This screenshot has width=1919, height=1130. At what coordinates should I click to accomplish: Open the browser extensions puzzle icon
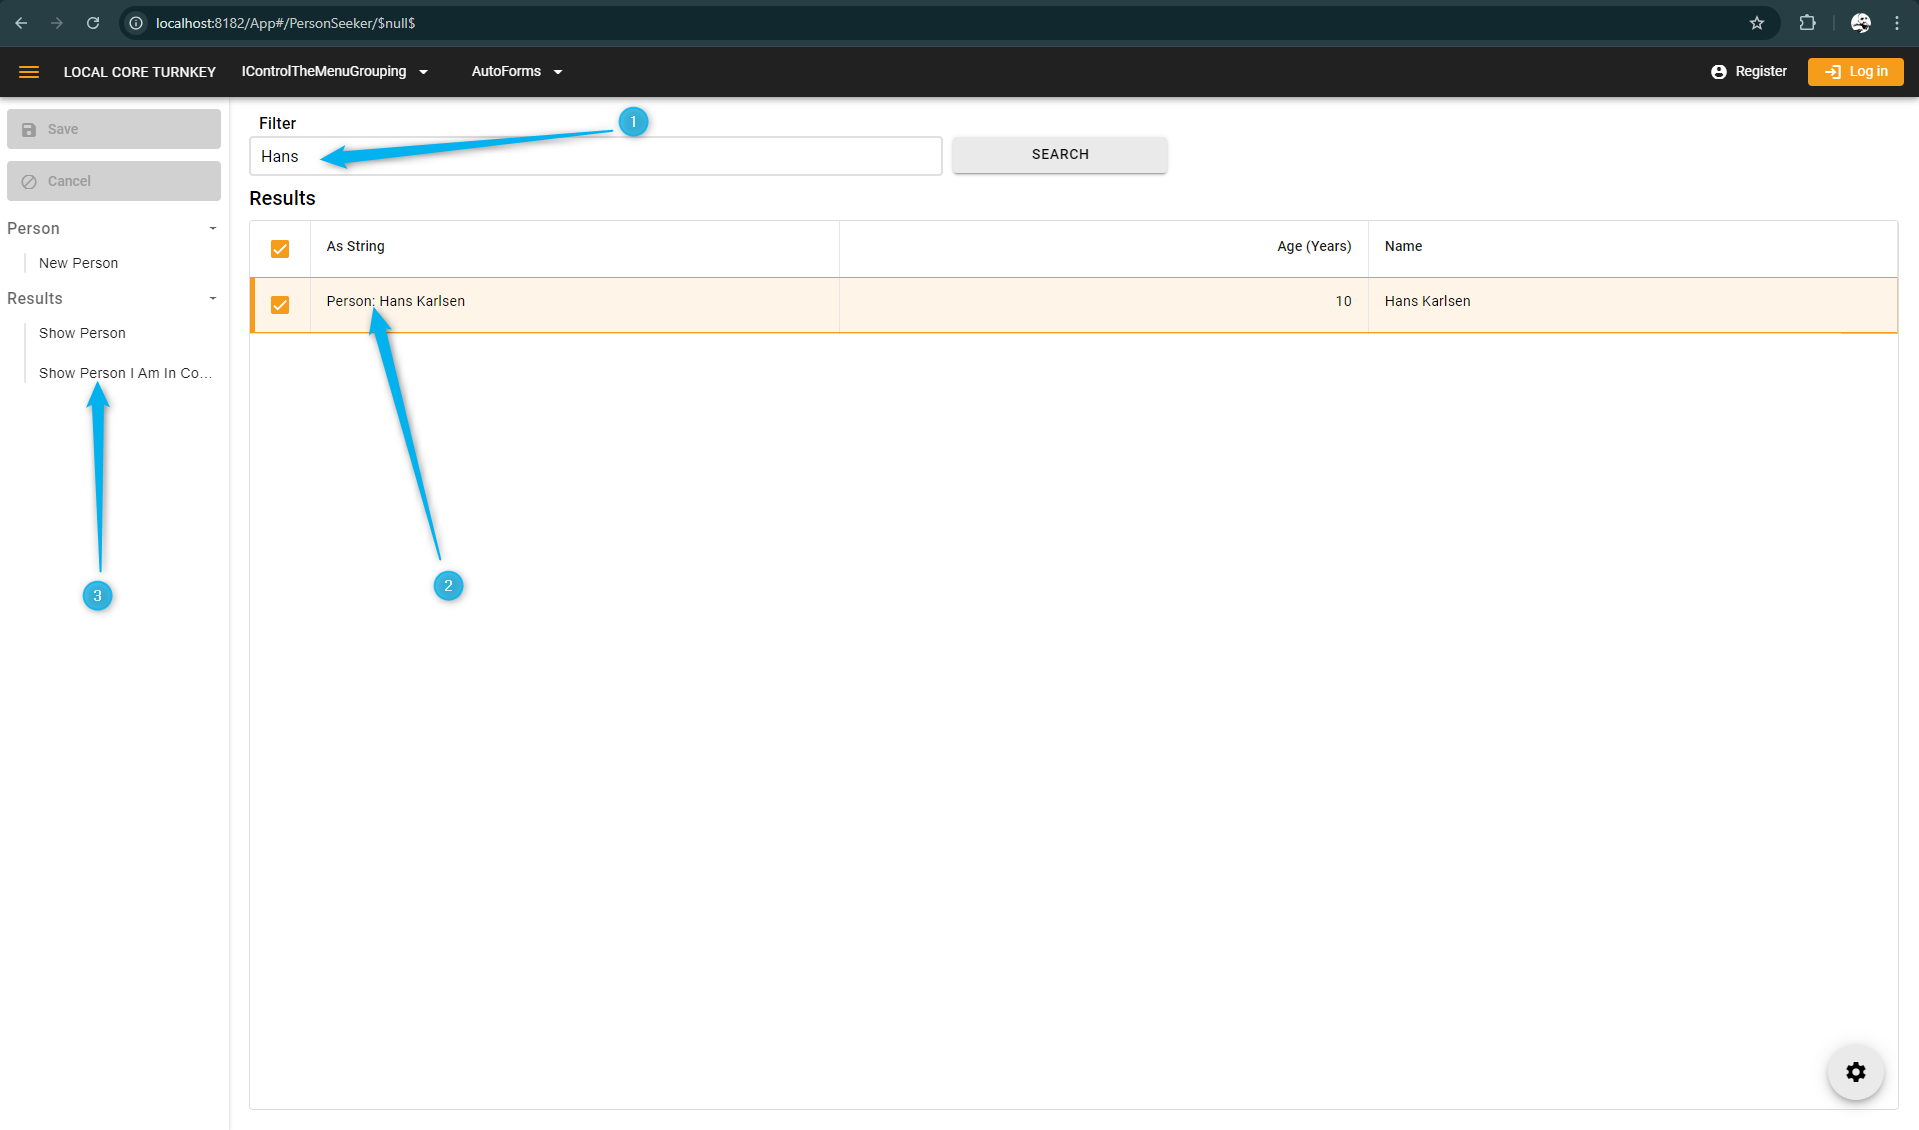(1807, 23)
